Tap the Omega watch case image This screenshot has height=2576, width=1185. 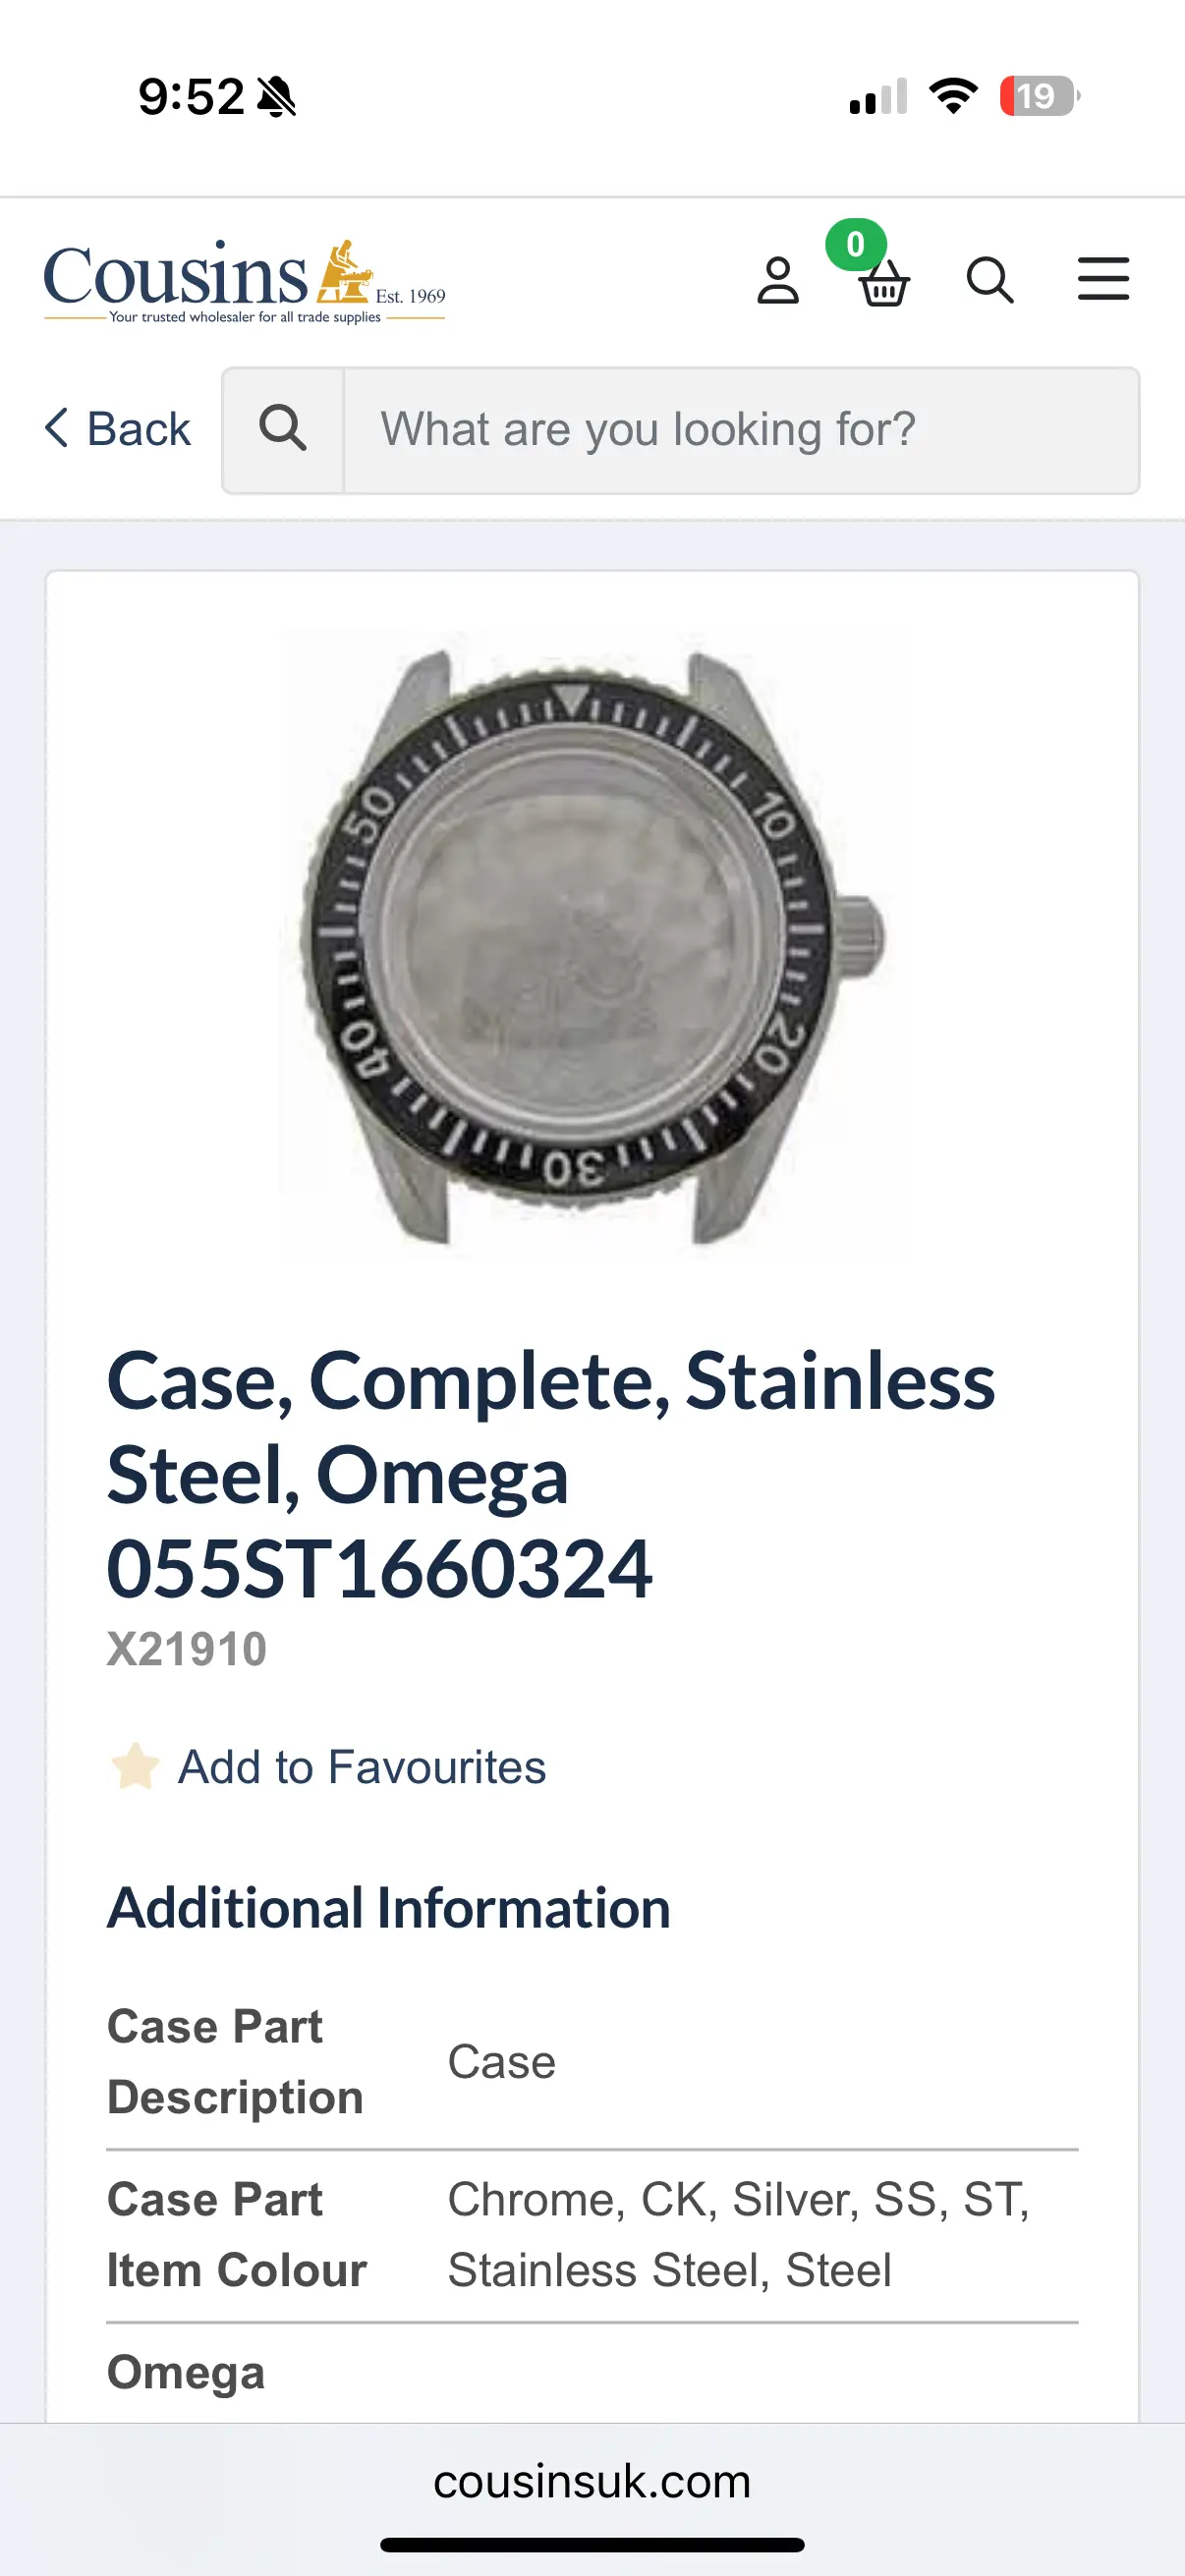pos(592,940)
